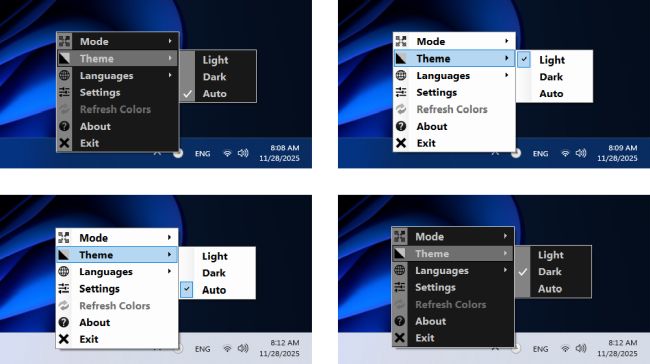Click Refresh Colors icon in light menu with Auto checked
The height and width of the screenshot is (364, 650).
point(64,305)
